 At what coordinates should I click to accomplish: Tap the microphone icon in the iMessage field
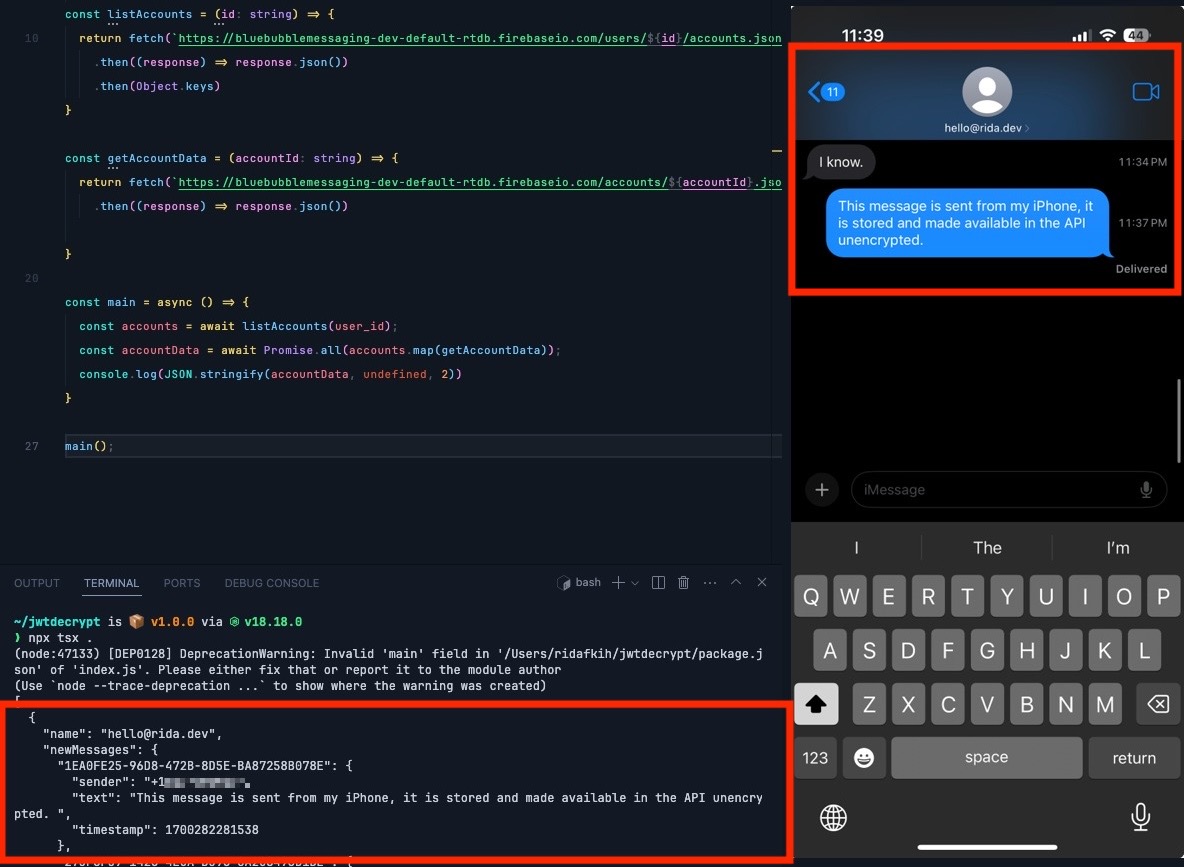[1145, 489]
